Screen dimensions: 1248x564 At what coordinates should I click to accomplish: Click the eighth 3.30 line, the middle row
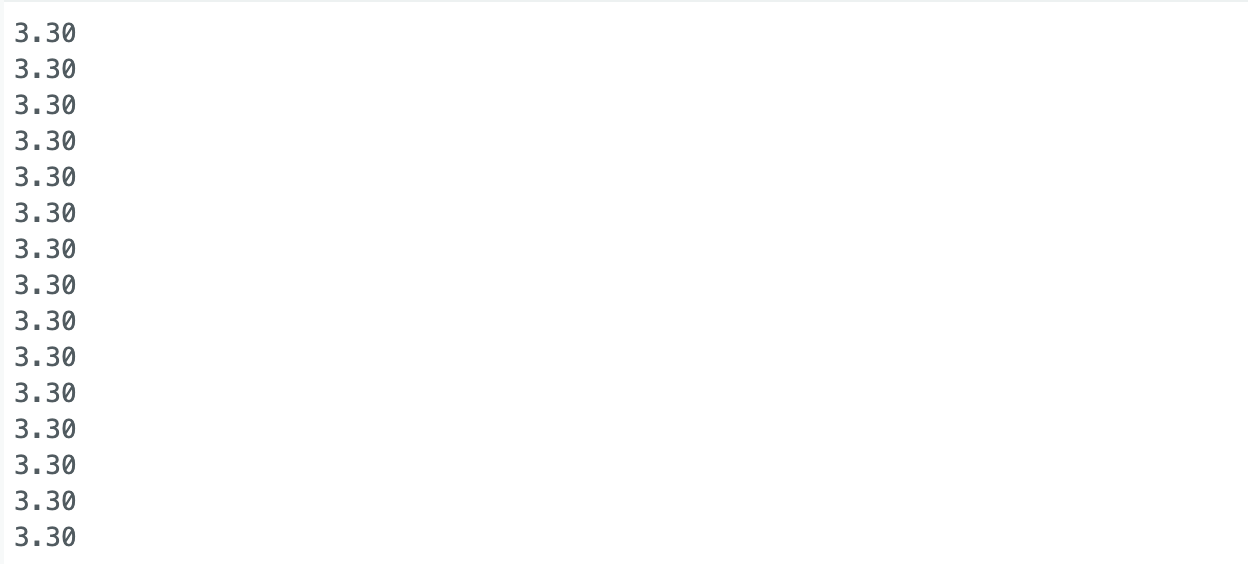45,285
